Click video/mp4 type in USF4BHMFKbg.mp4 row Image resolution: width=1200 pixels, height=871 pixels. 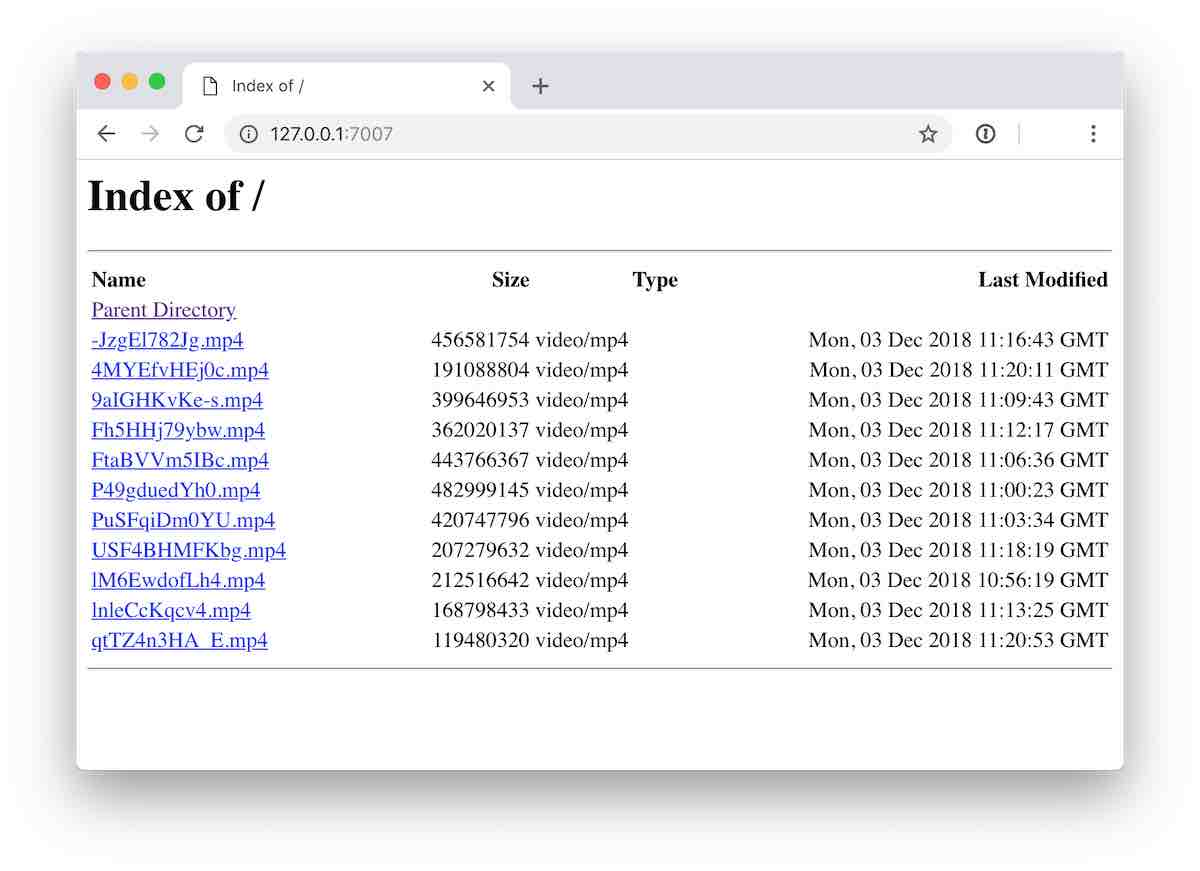click(x=582, y=550)
